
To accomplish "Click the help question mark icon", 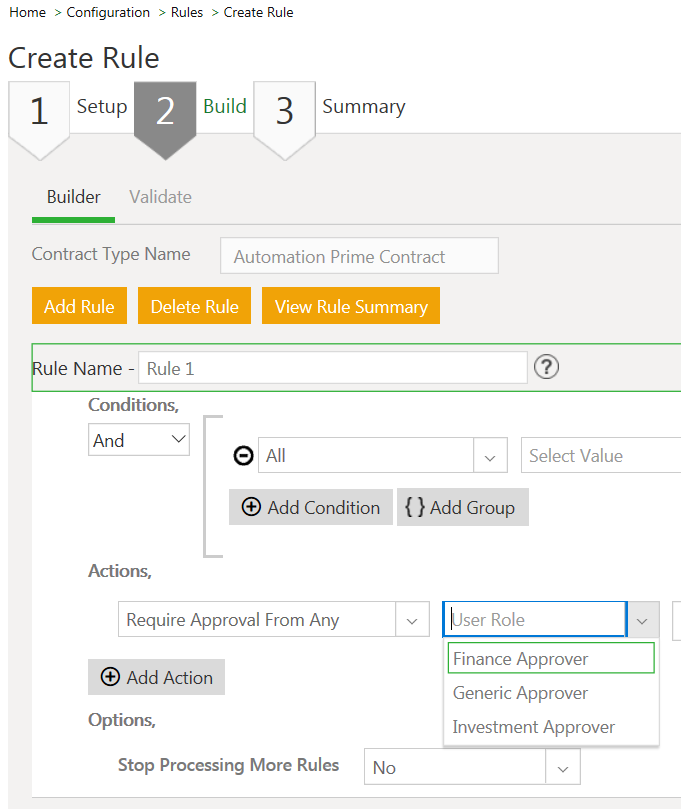I will [x=546, y=367].
